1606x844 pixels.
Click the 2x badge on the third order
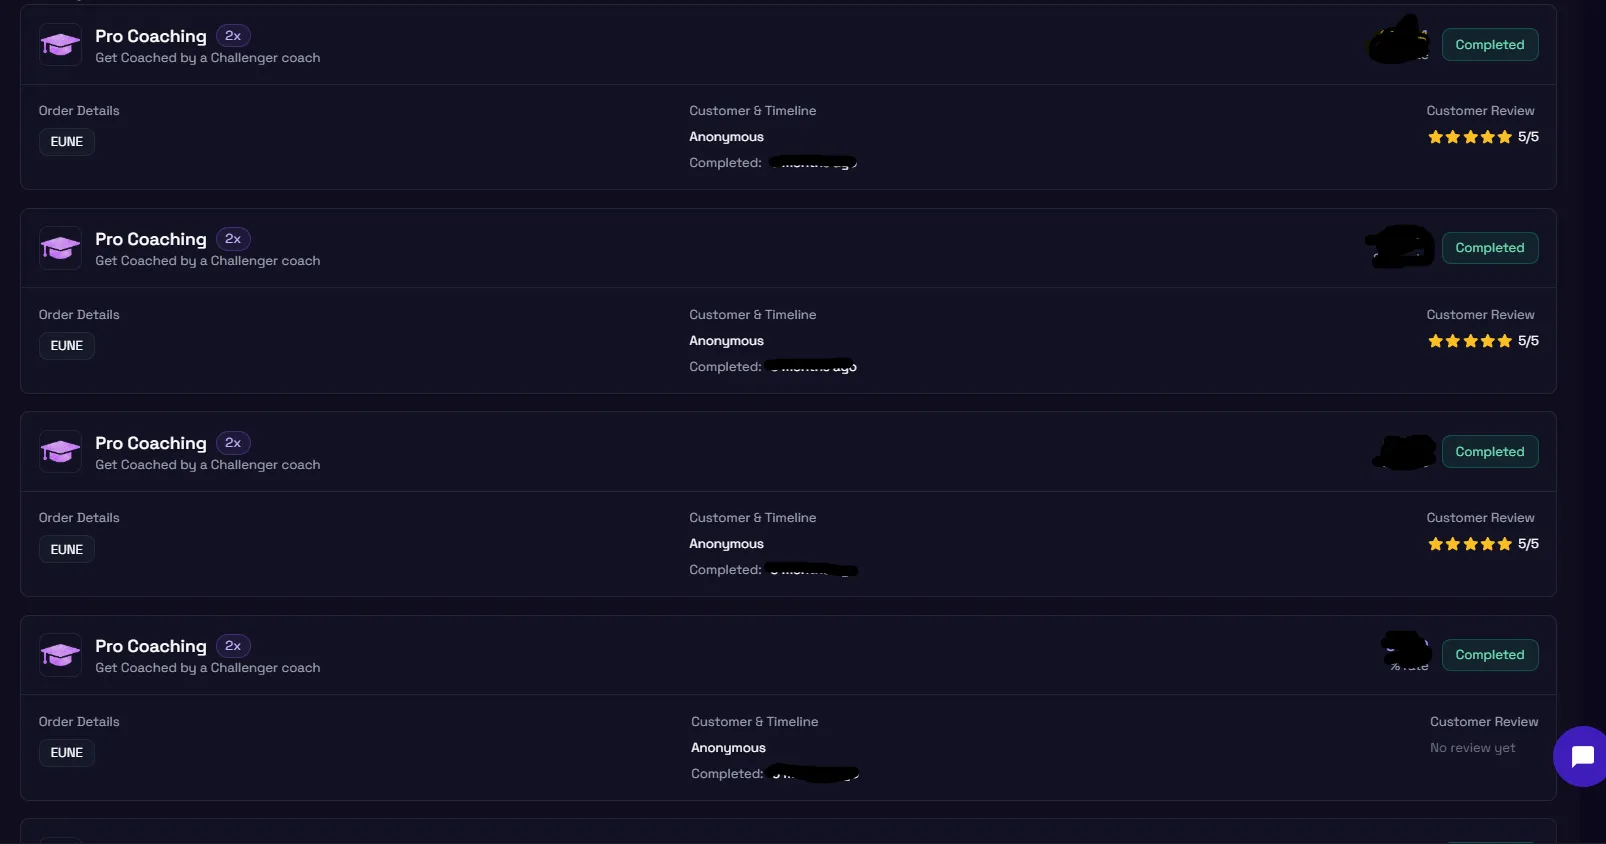[x=233, y=443]
